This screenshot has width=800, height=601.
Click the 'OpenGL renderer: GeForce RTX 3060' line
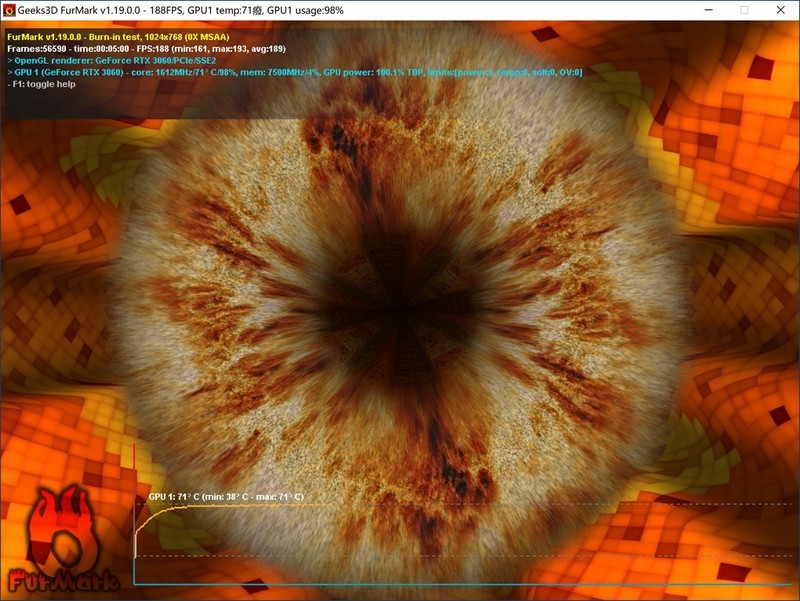coord(112,61)
